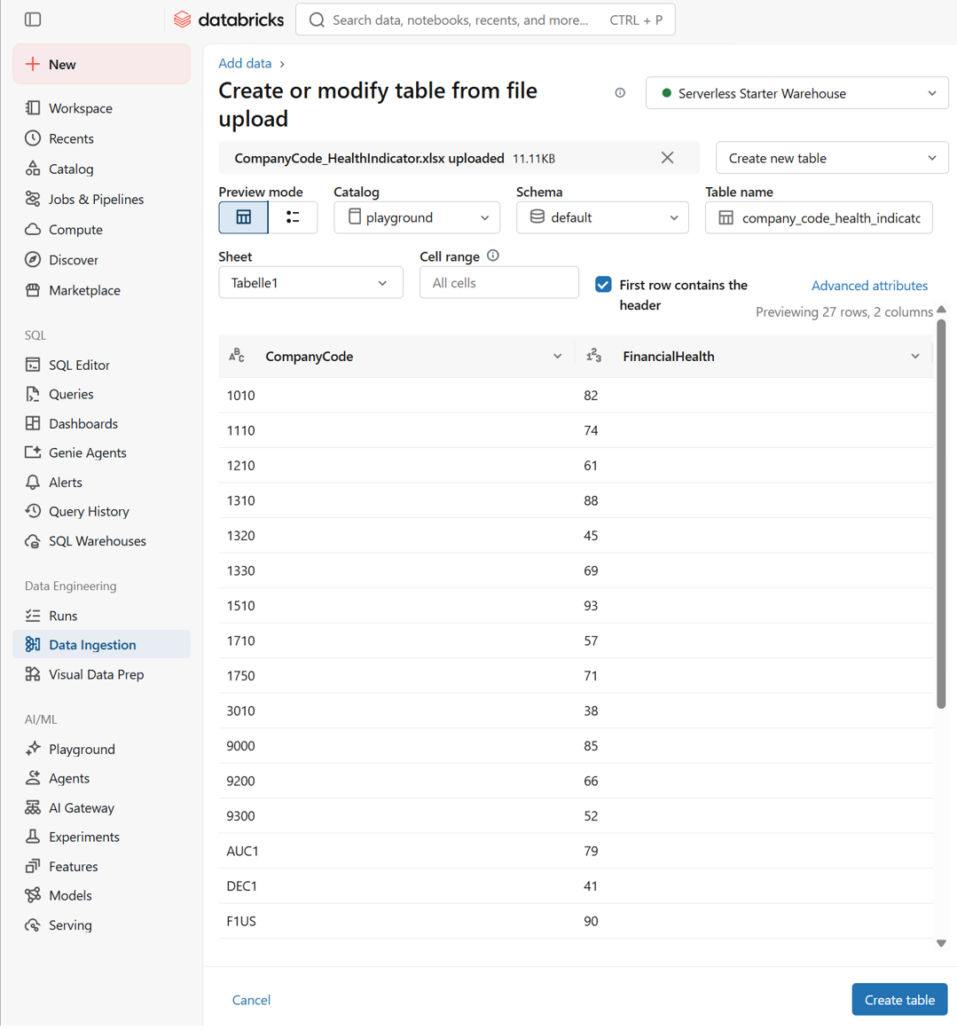Click the Databricks logo
Image resolution: width=957 pixels, height=1030 pixels.
[229, 20]
